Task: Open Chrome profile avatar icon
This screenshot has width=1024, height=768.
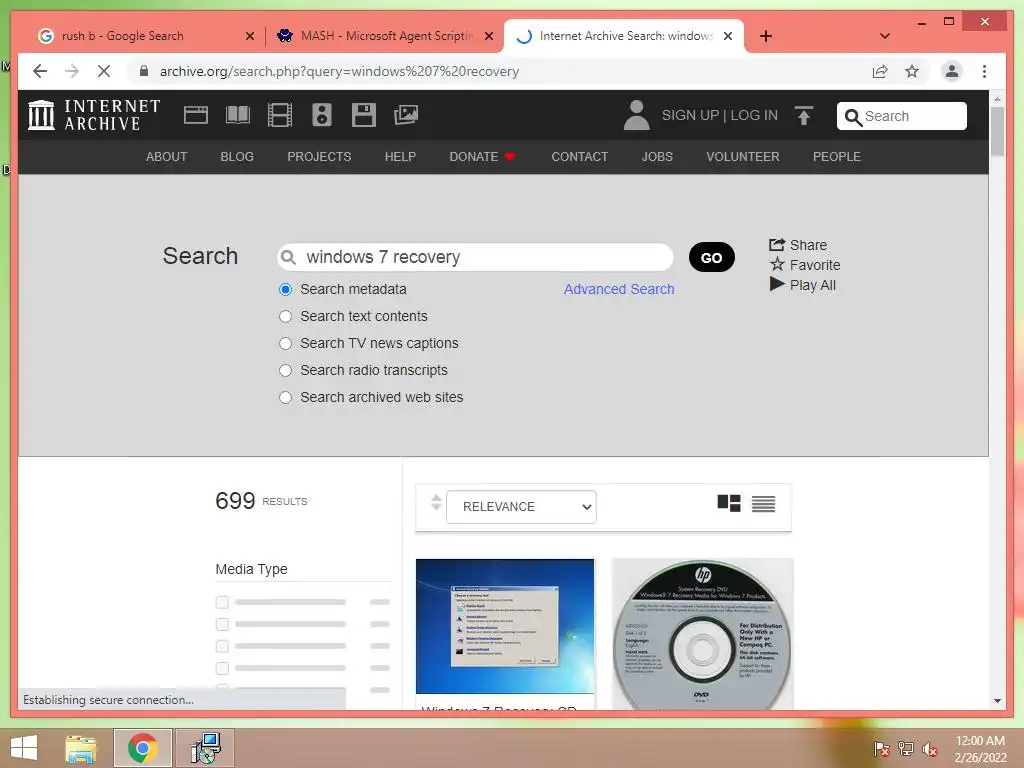Action: pyautogui.click(x=952, y=71)
